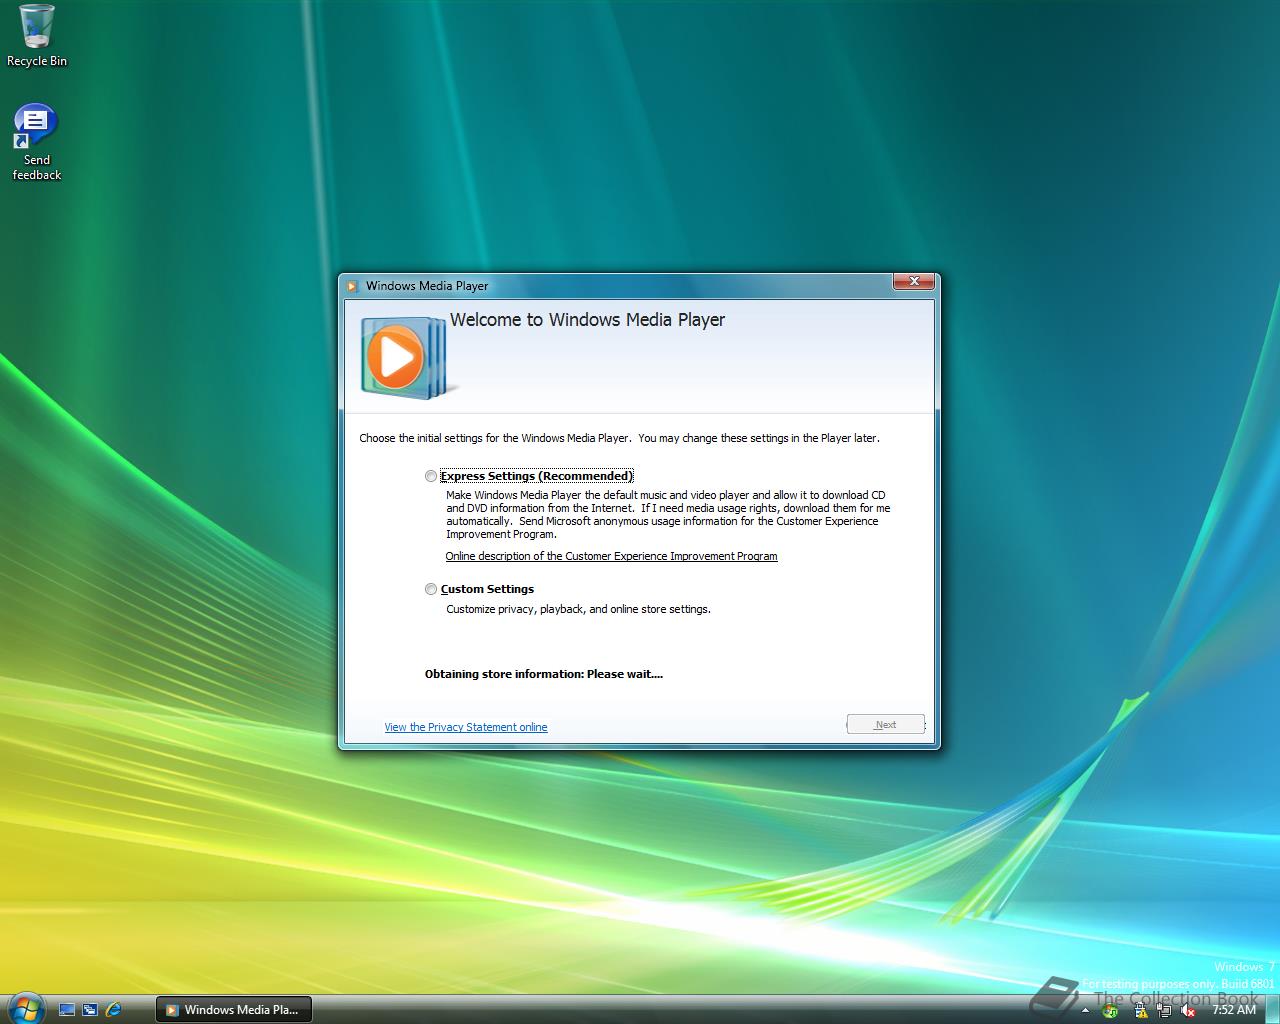Viewport: 1280px width, 1024px height.
Task: Click USB warning tray icon
Action: (1141, 1010)
